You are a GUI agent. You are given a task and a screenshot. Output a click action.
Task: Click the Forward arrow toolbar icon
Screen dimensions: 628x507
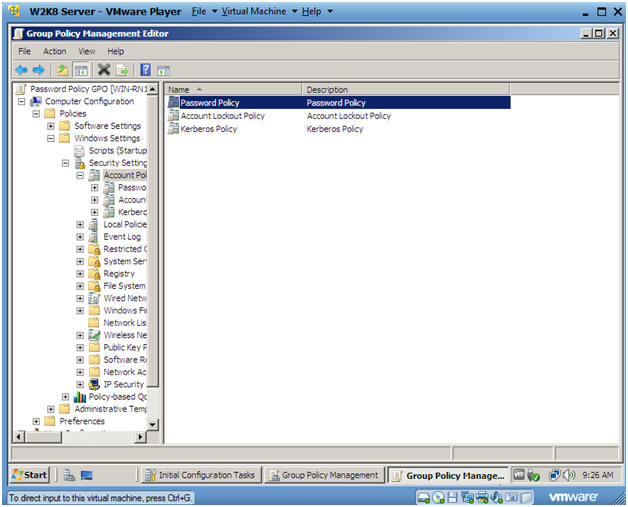click(38, 70)
